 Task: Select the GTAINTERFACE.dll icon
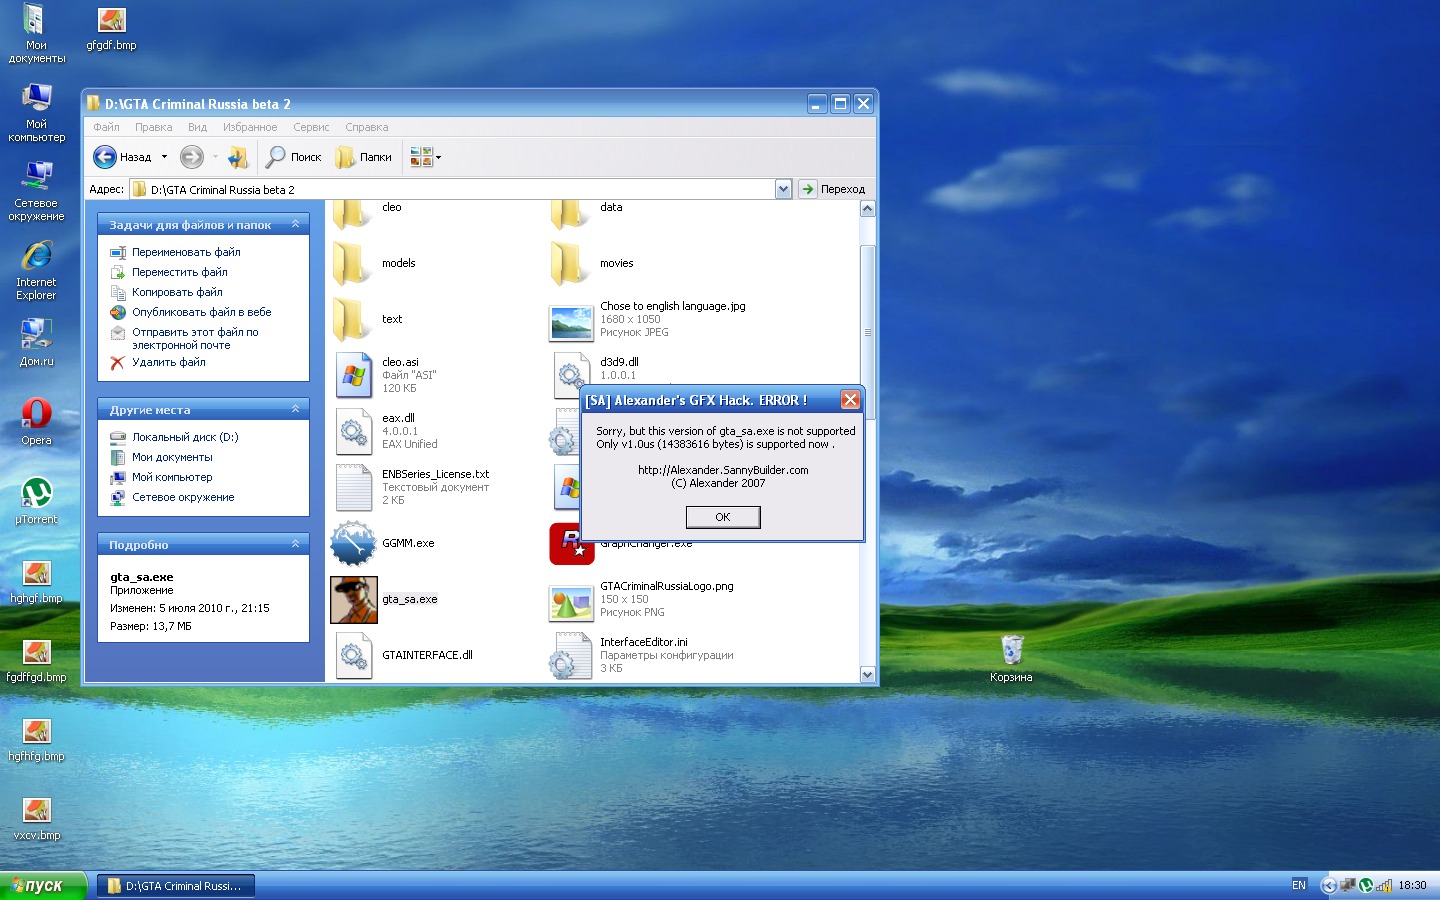click(354, 655)
